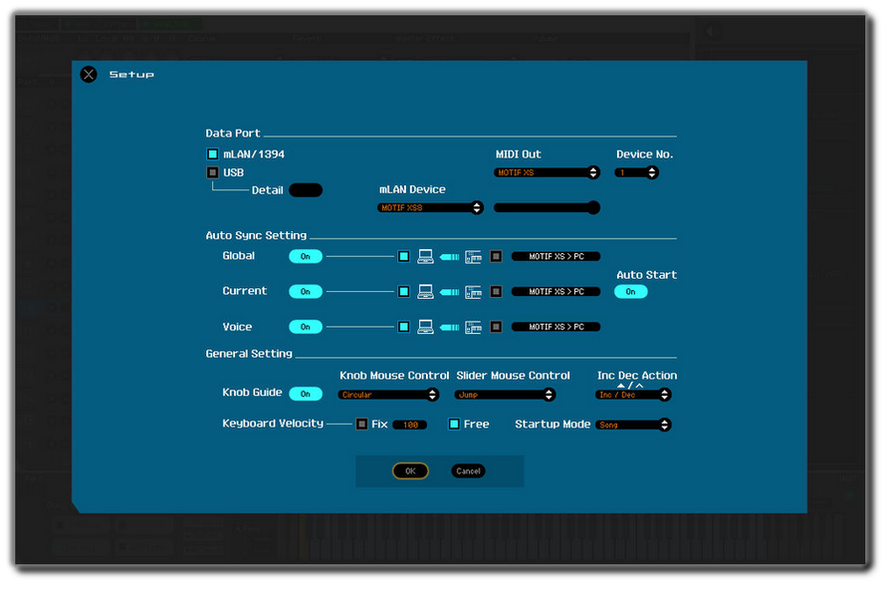Toggle the mLAN/1394 checkbox

tap(212, 154)
